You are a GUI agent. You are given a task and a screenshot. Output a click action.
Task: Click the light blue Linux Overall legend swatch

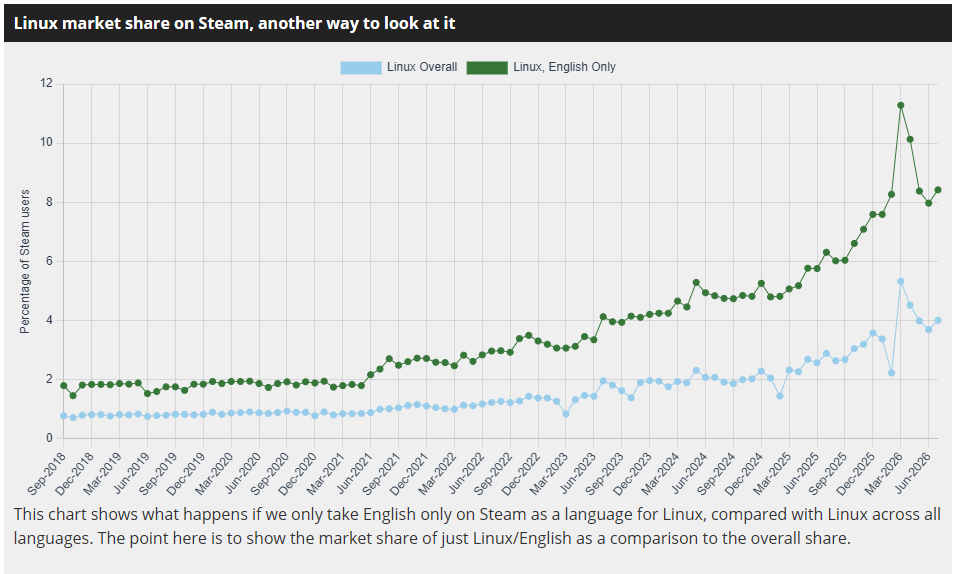[361, 68]
